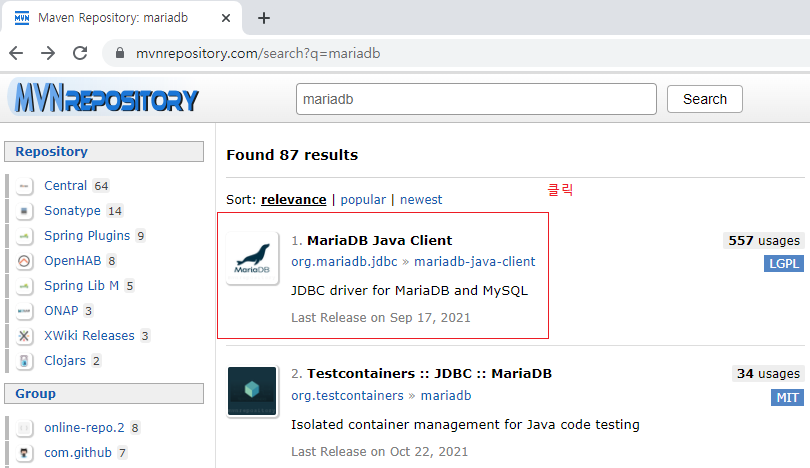Filter by online-repo.2 group link
The image size is (810, 468).
pyautogui.click(x=84, y=428)
